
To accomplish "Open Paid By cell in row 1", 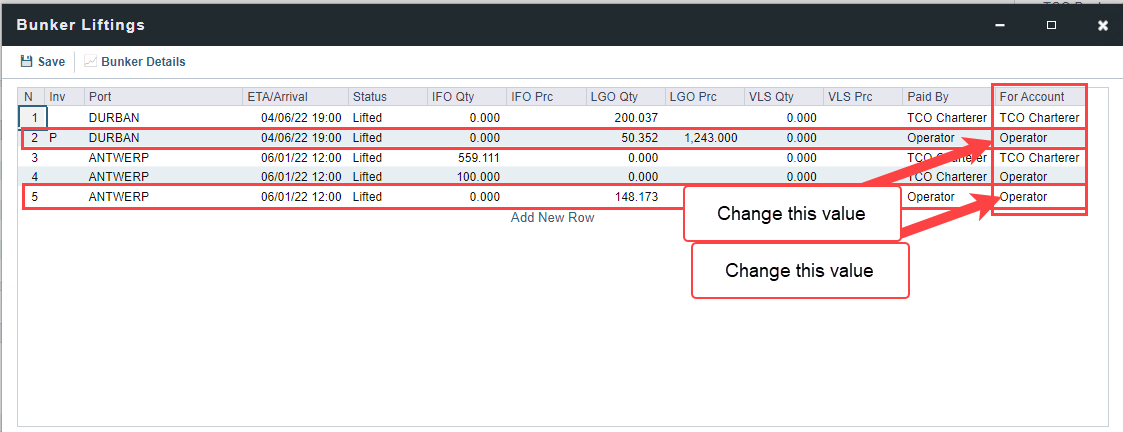I will 945,117.
